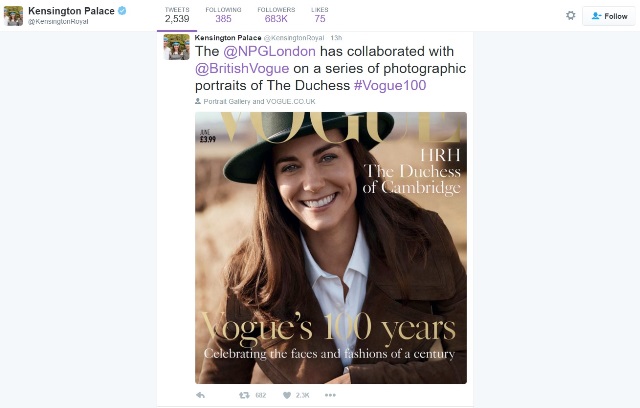Like the tweet with heart icon

pos(287,395)
